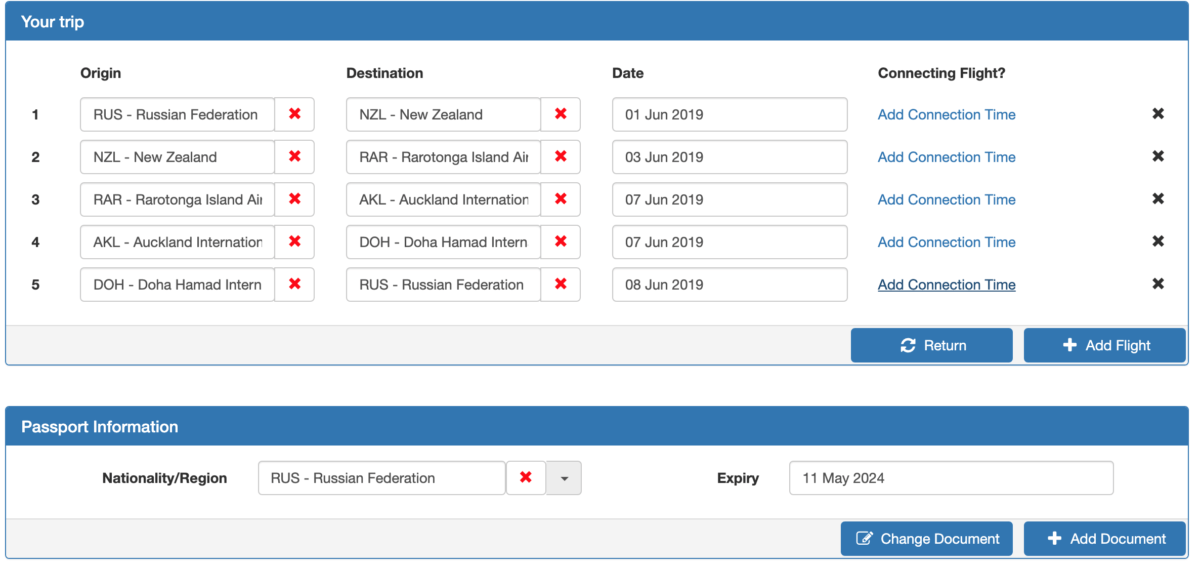Screen dimensions: 1200x566
Task: Open the 03 Jun 2019 date field
Action: (x=730, y=157)
